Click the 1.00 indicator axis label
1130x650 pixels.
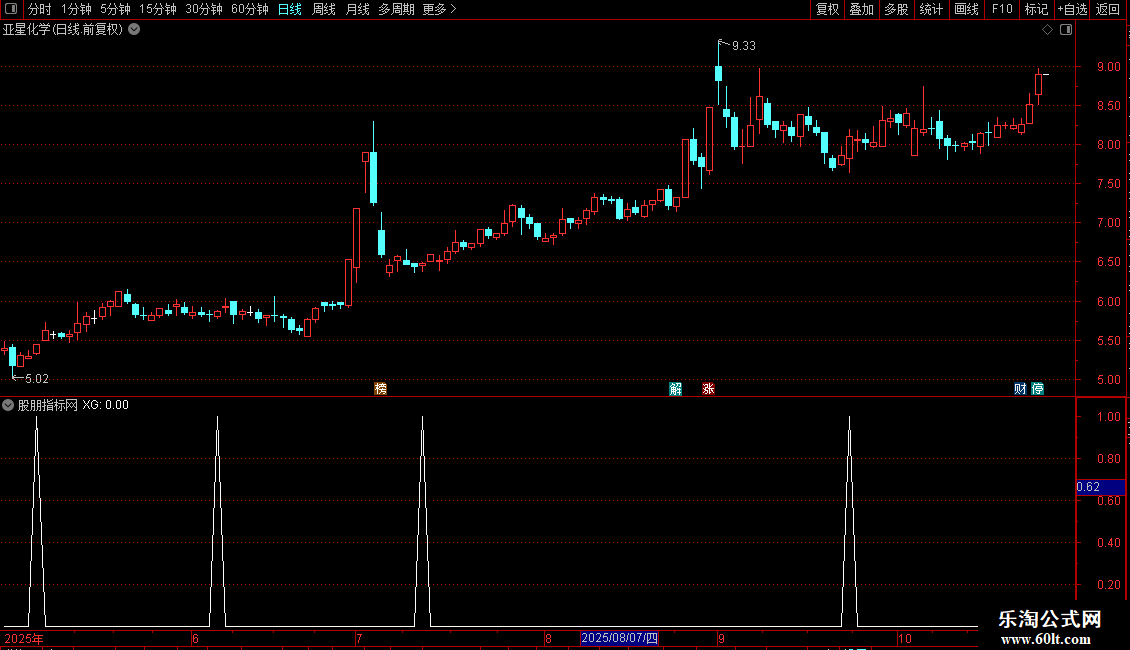(1108, 417)
